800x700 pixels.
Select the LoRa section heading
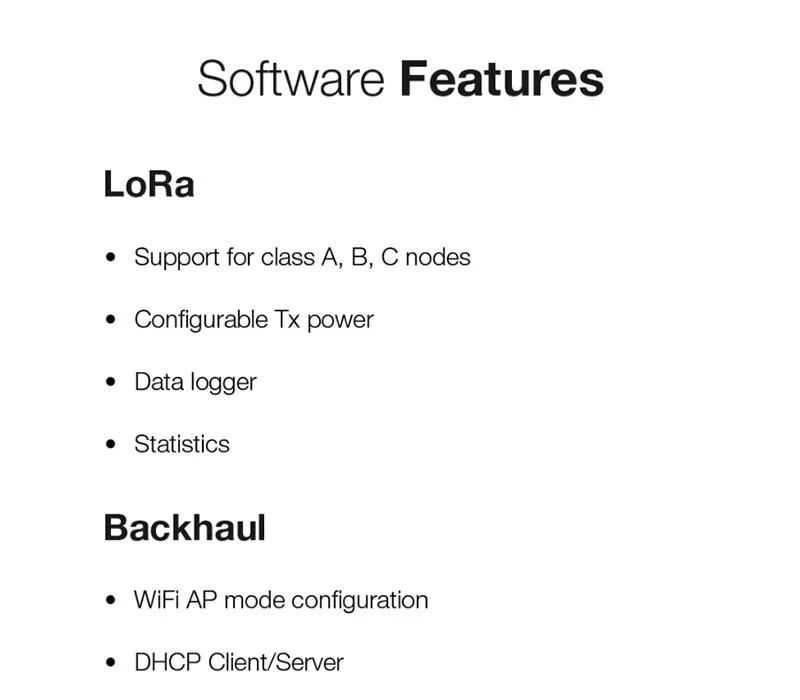coord(149,184)
